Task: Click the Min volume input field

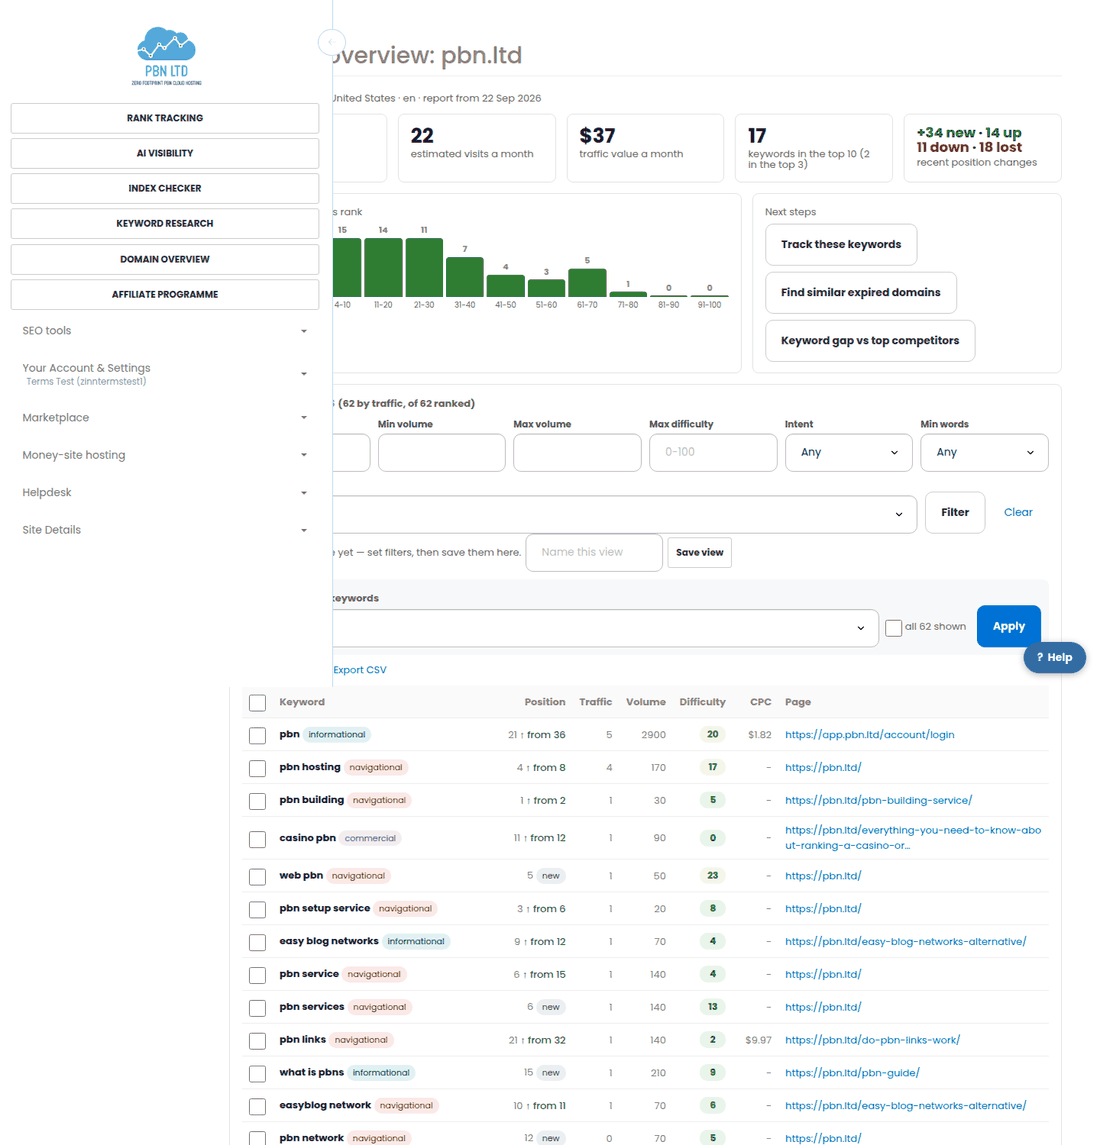Action: tap(441, 453)
